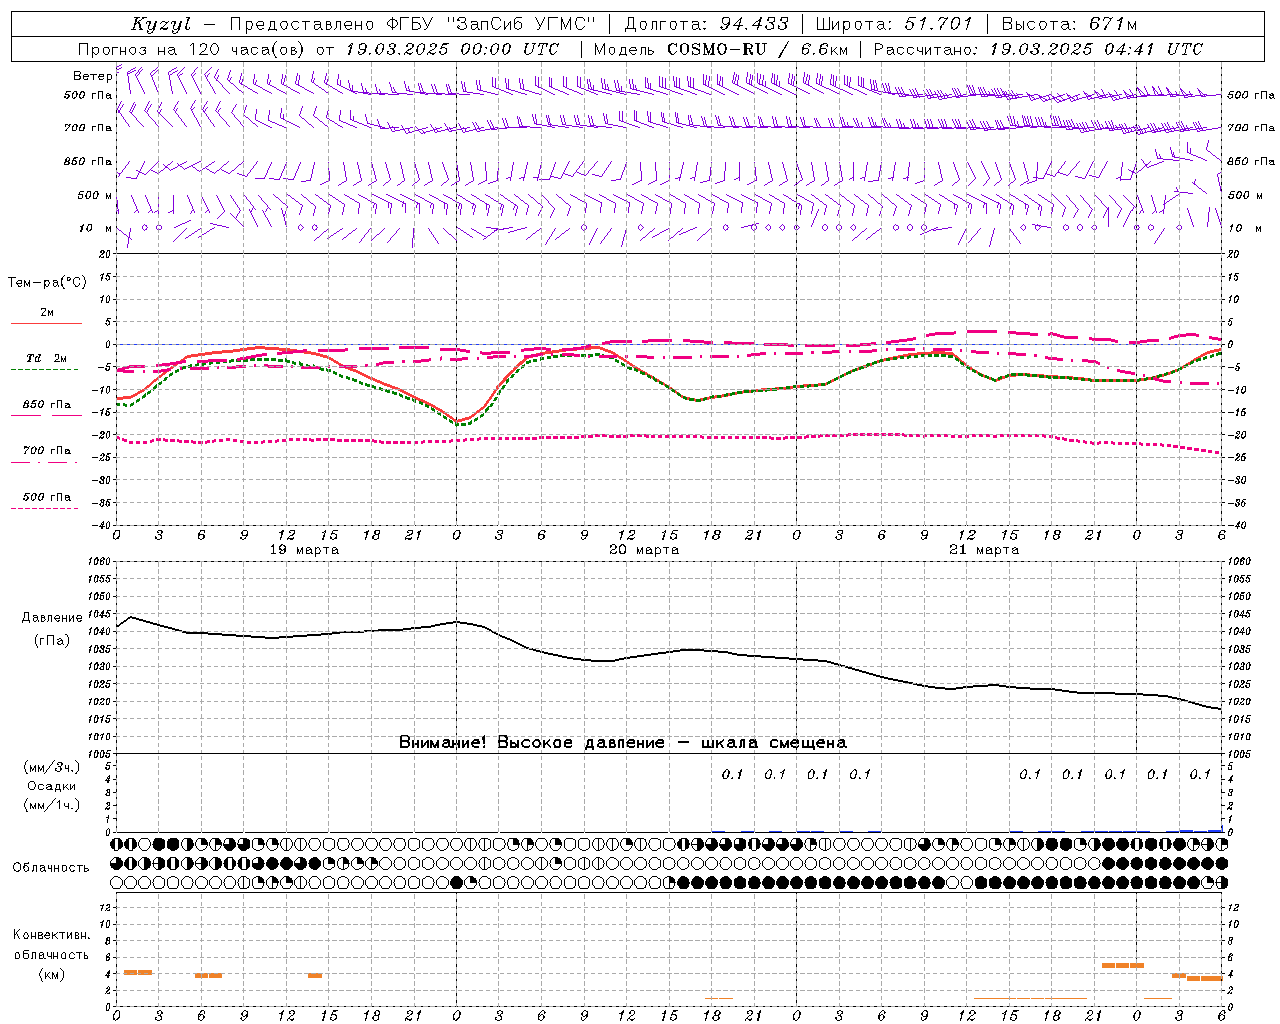Click the 700 гПа dash-dot temperature legend entry
Screen dimensions: 1280x1024
click(x=47, y=451)
